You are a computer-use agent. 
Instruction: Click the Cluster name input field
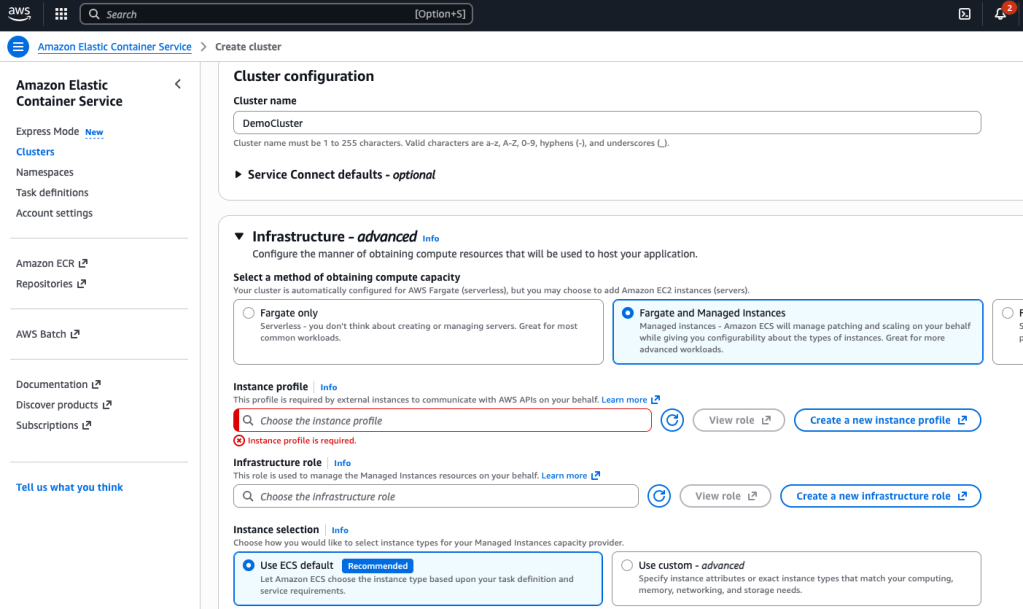point(606,123)
